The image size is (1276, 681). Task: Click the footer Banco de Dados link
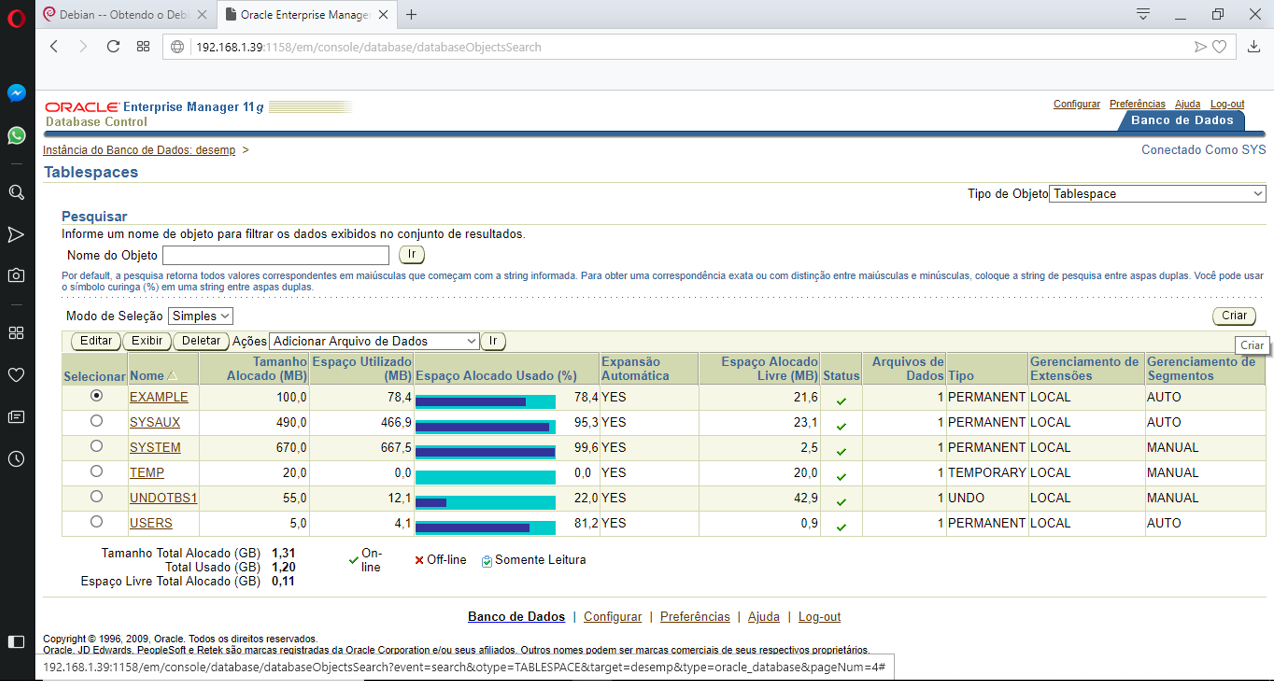click(516, 617)
